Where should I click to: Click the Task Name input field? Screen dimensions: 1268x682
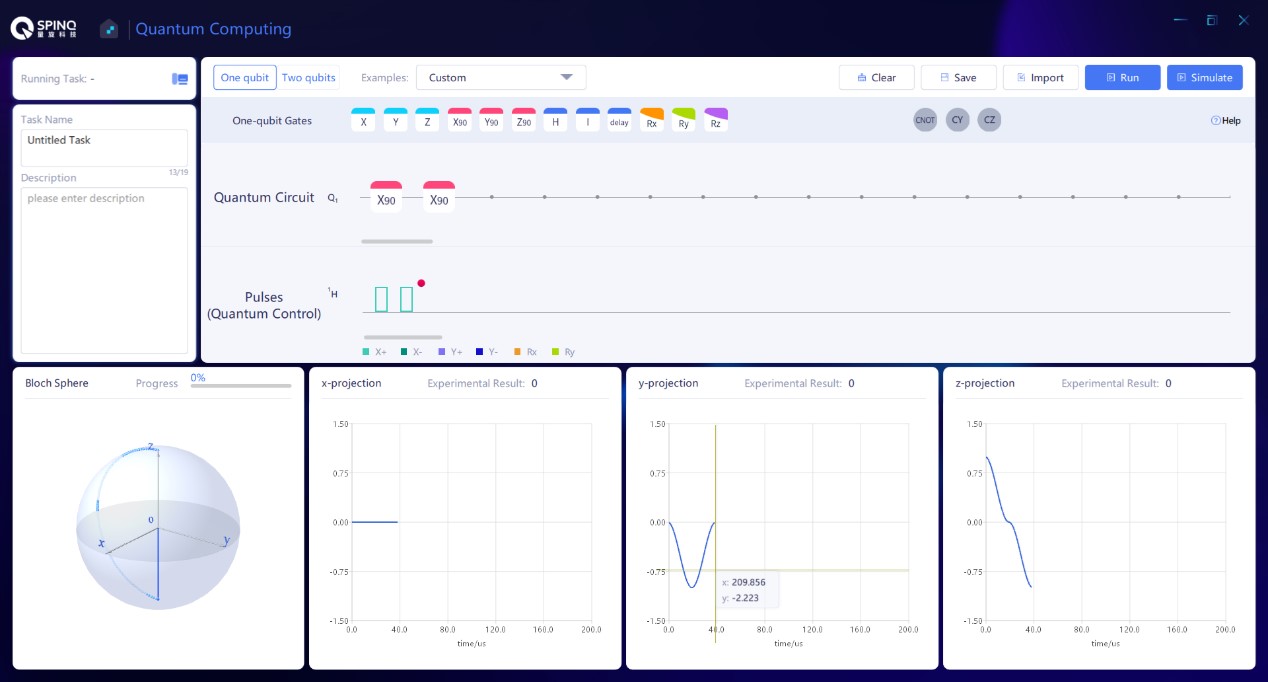click(x=104, y=147)
